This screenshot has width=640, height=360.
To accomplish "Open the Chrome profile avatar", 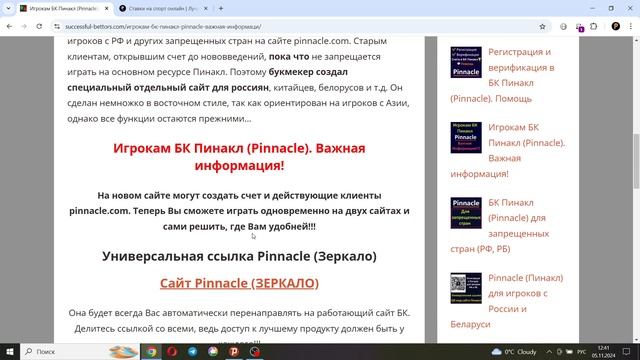I will coord(616,27).
